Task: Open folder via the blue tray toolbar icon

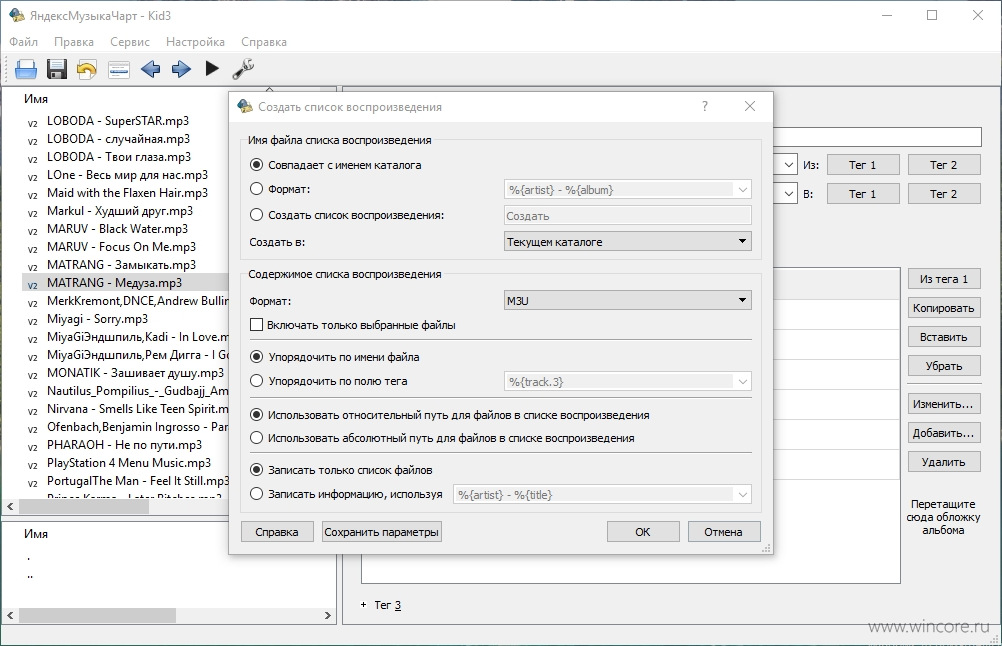Action: pyautogui.click(x=26, y=69)
